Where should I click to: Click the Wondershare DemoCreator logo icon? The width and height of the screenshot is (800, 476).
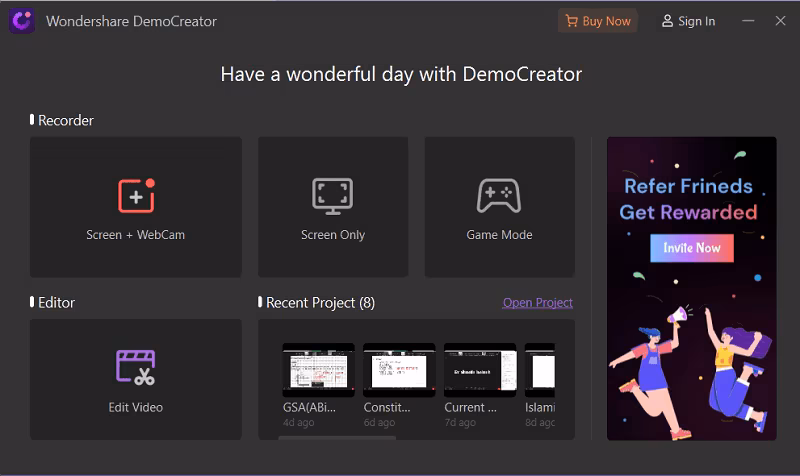point(21,21)
